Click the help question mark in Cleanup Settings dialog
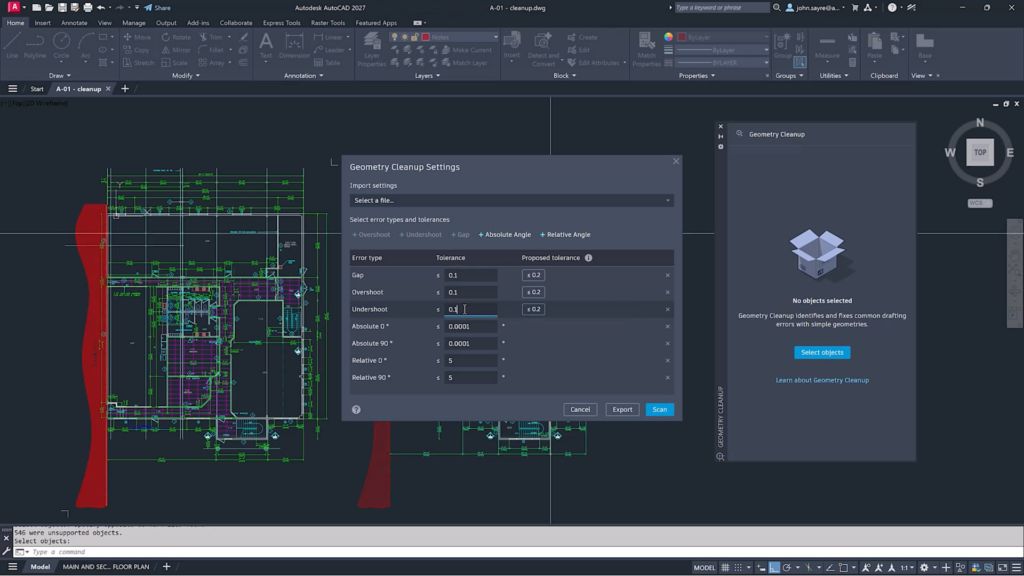The height and width of the screenshot is (576, 1024). coord(356,409)
